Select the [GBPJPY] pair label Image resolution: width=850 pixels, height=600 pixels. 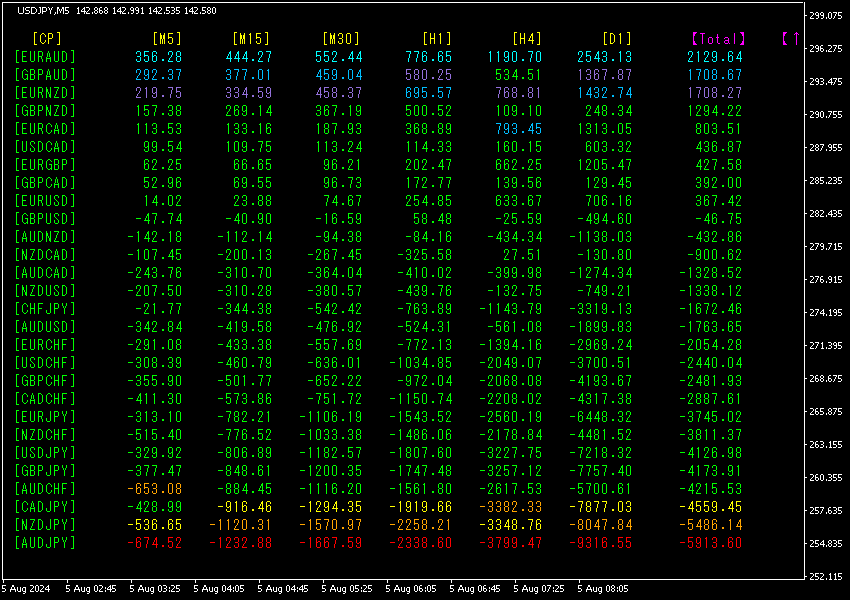(45, 470)
